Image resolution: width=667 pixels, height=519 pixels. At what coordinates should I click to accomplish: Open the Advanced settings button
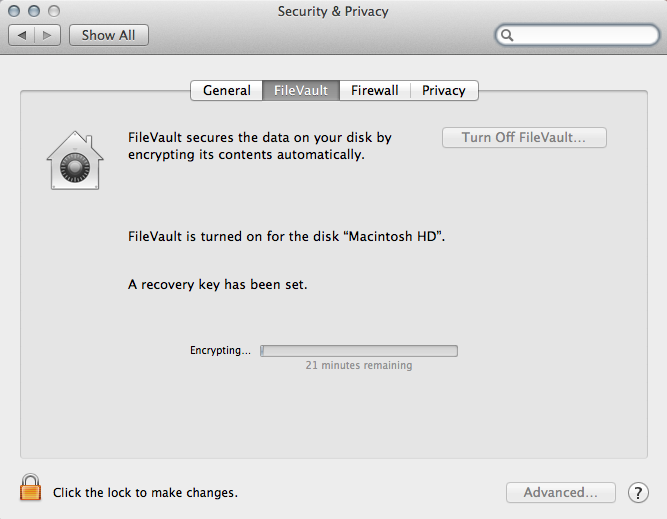click(560, 492)
